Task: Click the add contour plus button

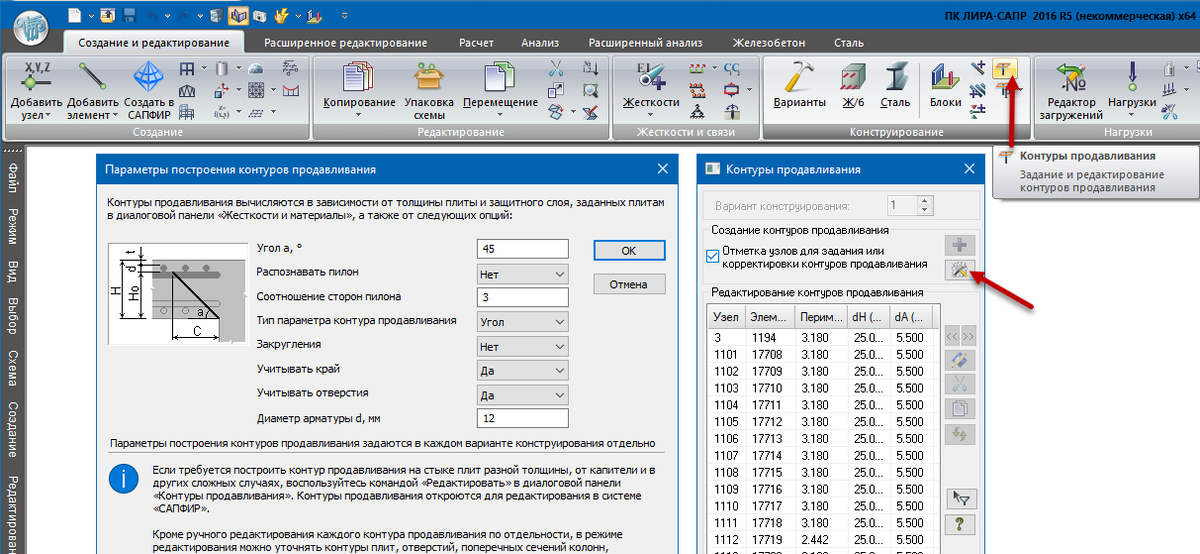Action: [960, 245]
